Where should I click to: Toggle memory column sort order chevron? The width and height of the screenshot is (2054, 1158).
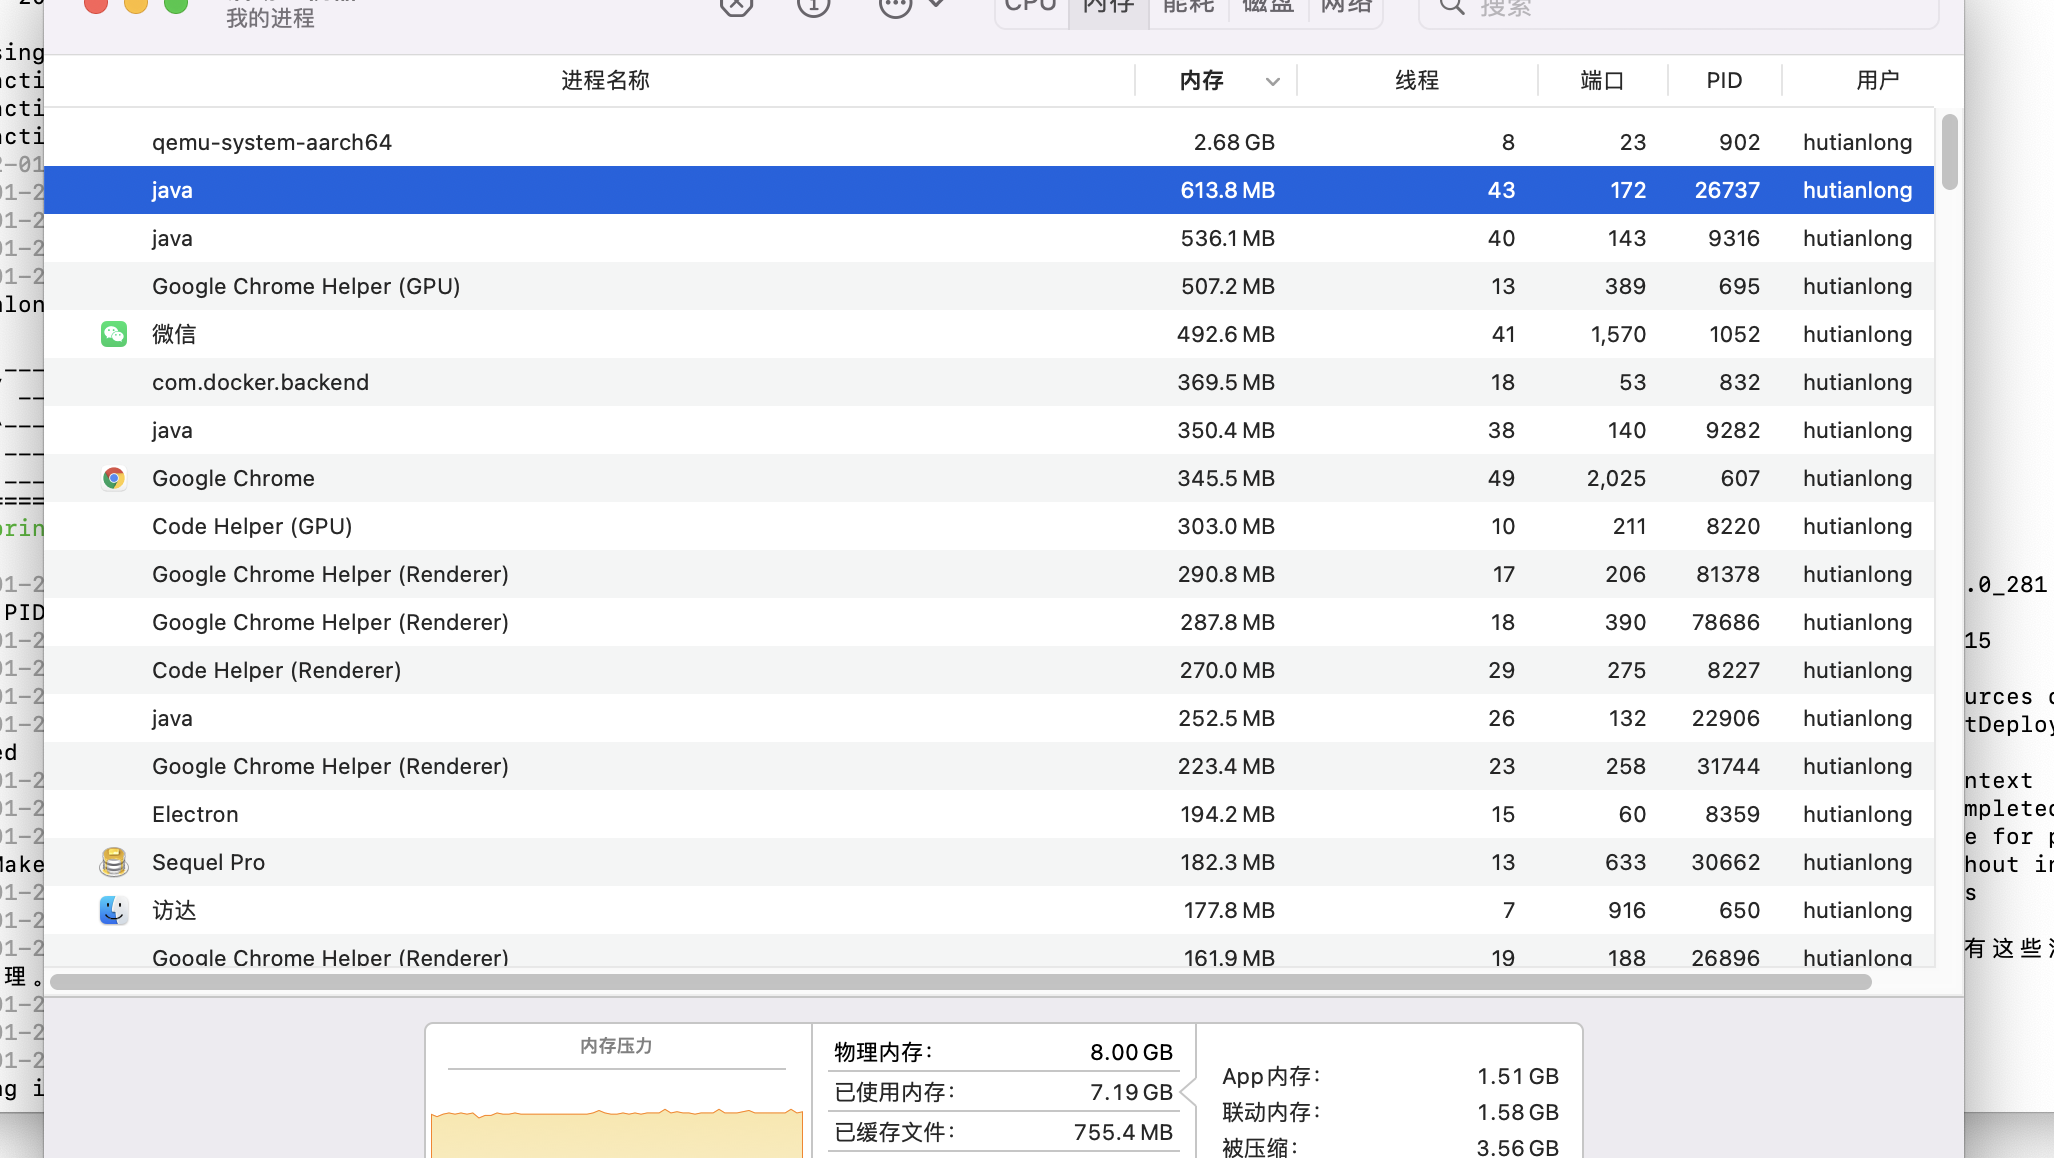1272,81
